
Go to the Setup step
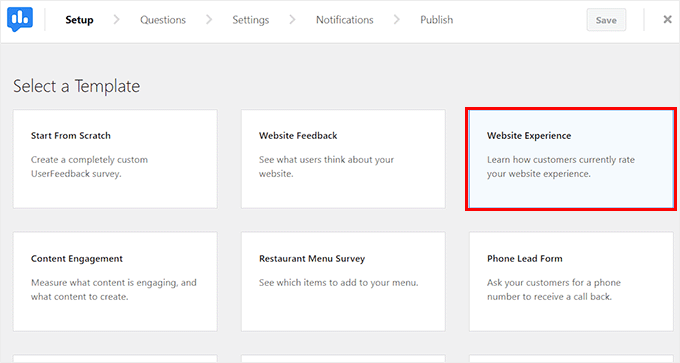[x=79, y=20]
